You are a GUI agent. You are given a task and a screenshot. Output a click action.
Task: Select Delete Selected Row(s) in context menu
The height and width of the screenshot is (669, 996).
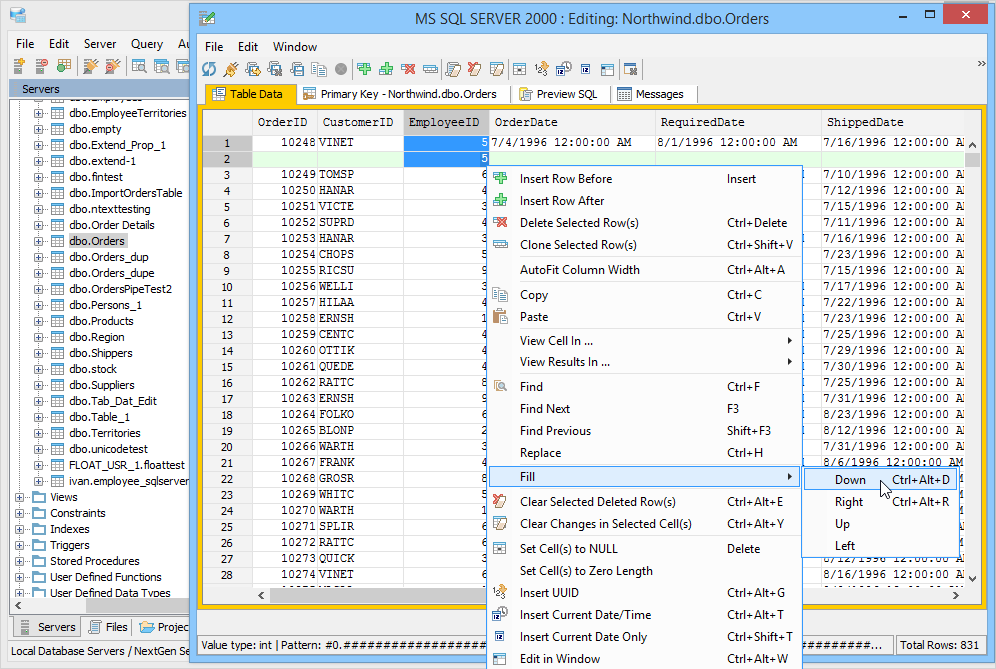coord(645,222)
